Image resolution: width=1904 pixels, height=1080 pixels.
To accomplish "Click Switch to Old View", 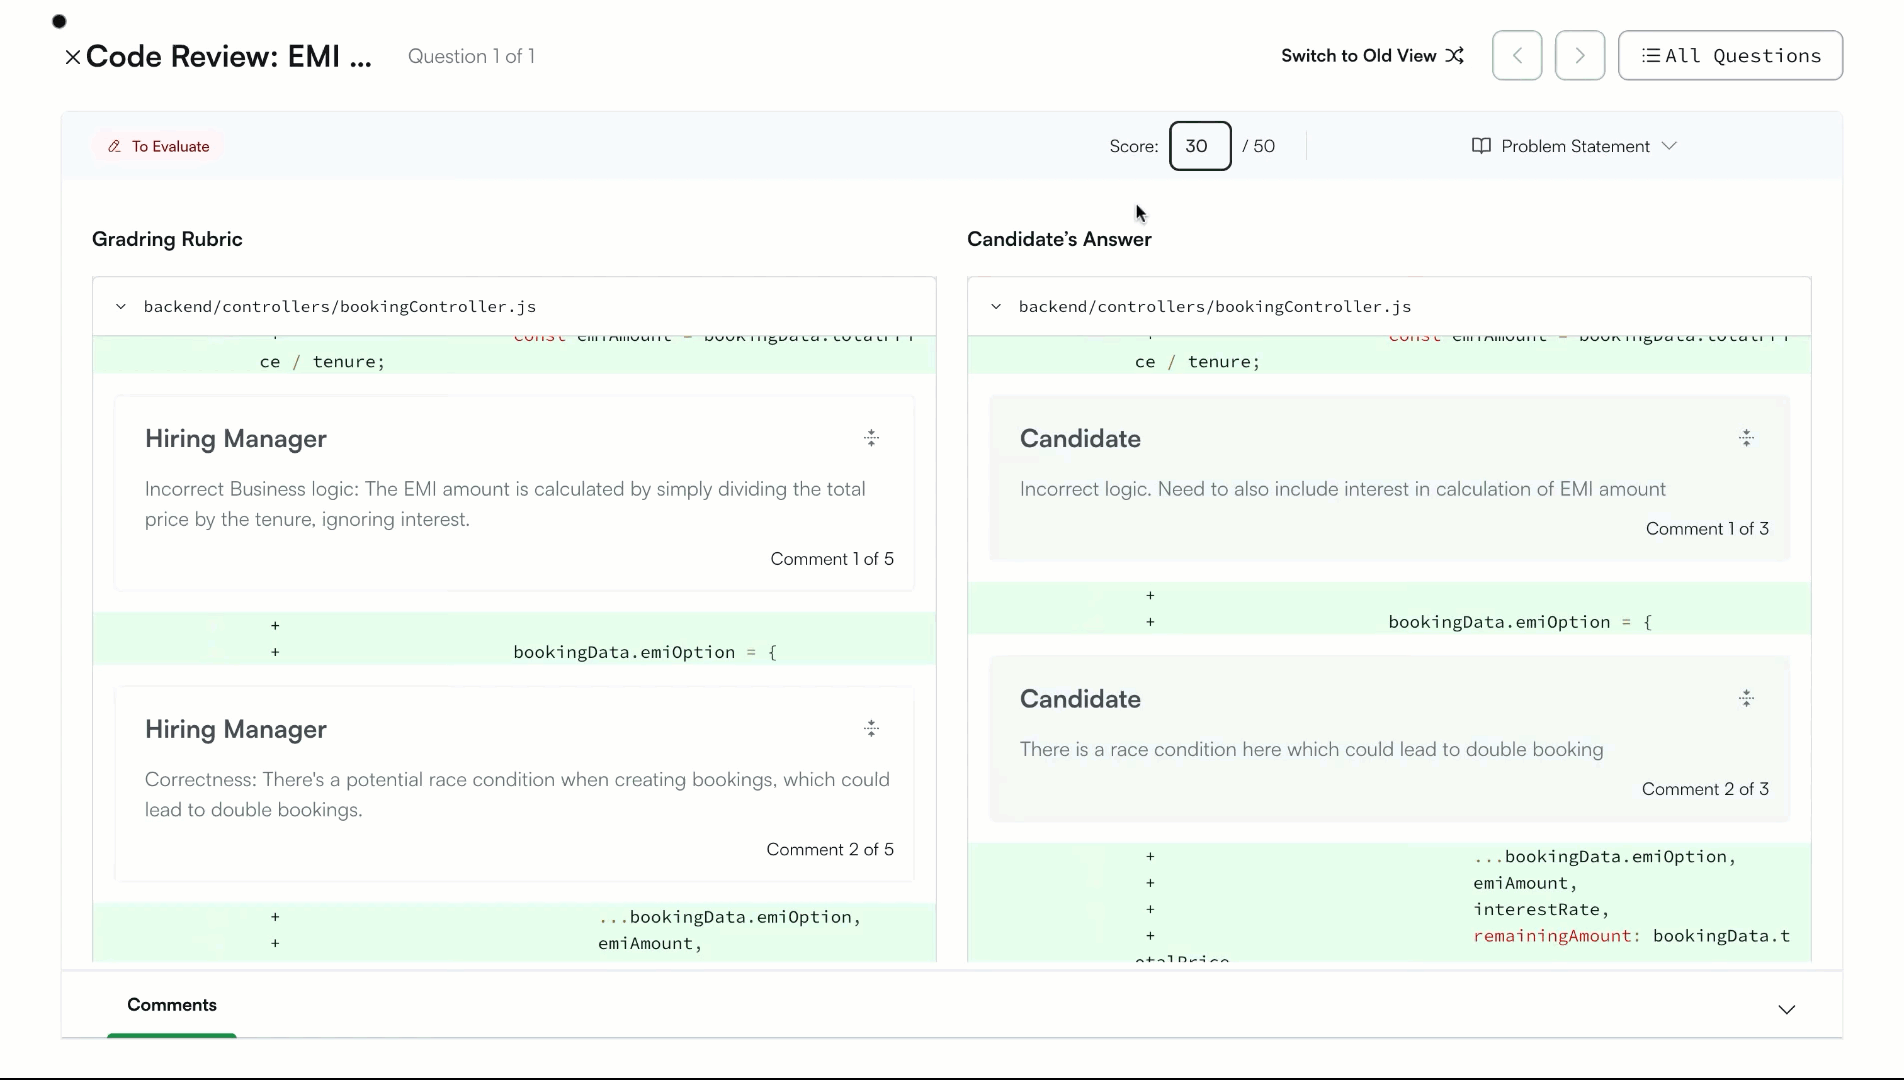I will [1358, 55].
